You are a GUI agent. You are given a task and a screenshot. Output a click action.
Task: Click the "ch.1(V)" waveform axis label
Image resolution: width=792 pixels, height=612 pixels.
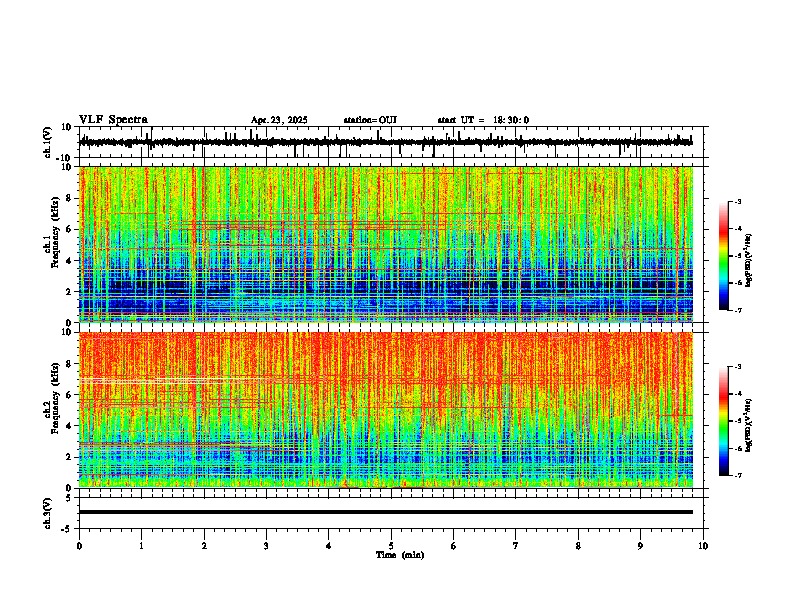(48, 142)
